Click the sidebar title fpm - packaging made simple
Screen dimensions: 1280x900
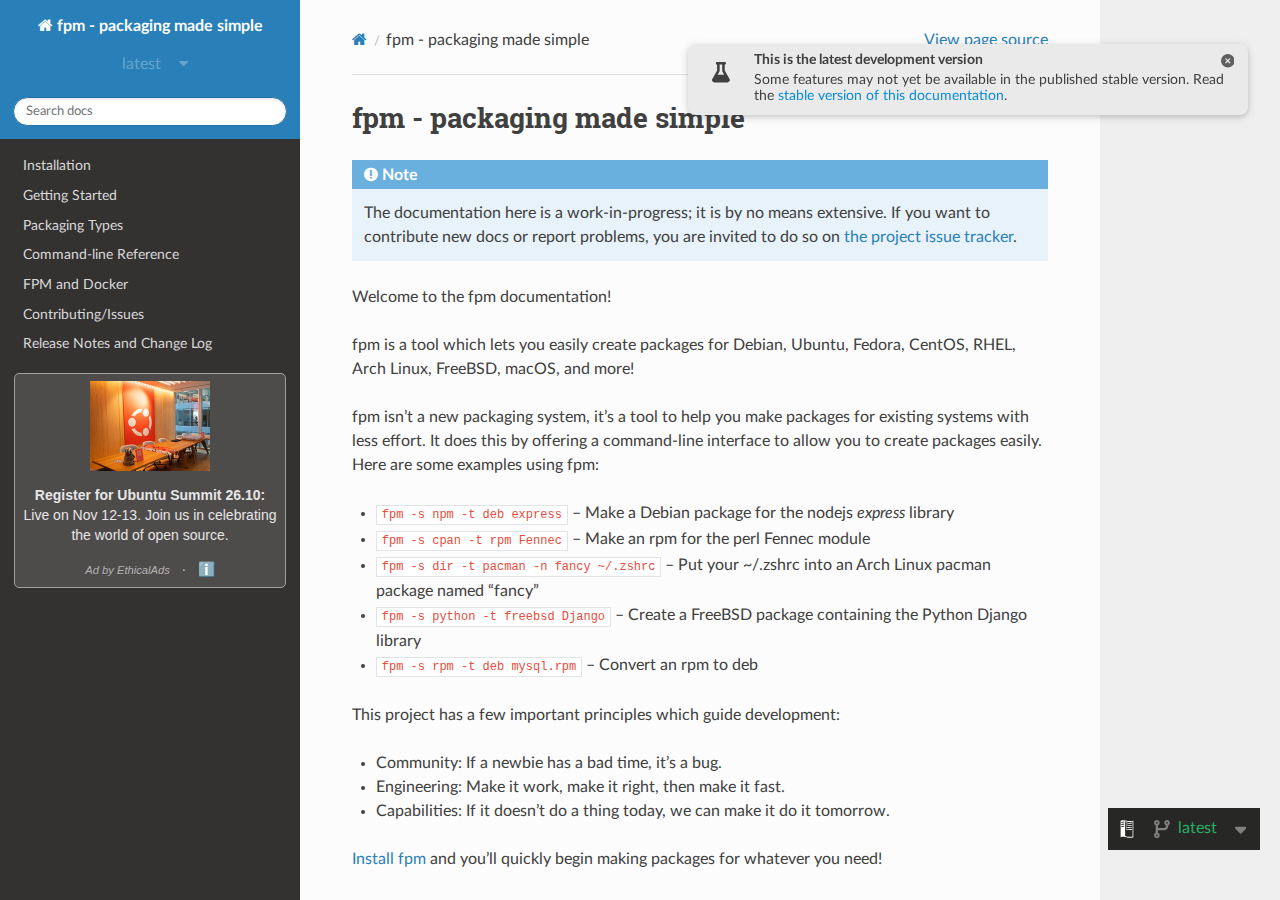tap(150, 26)
